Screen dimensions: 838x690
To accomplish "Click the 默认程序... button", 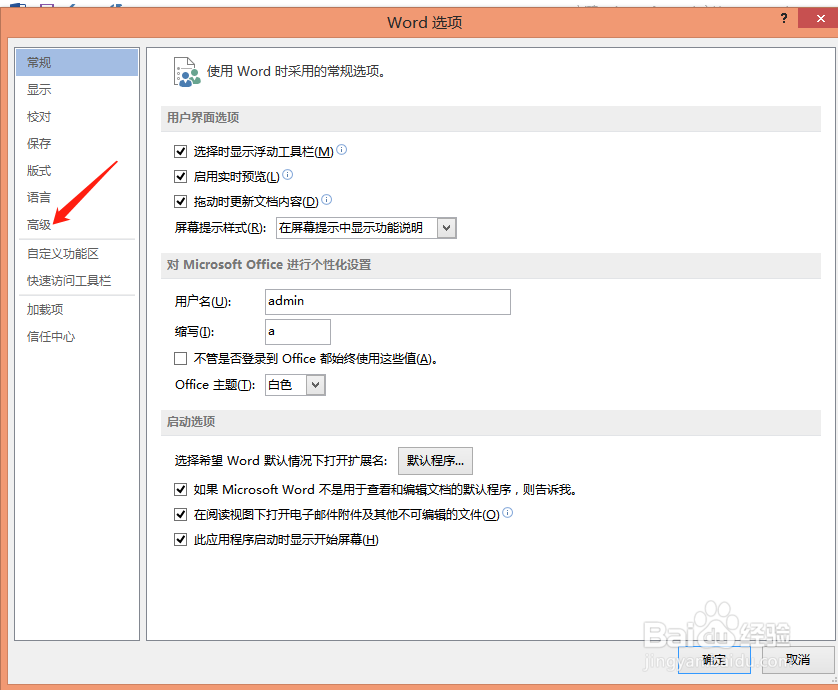I will coord(435,461).
